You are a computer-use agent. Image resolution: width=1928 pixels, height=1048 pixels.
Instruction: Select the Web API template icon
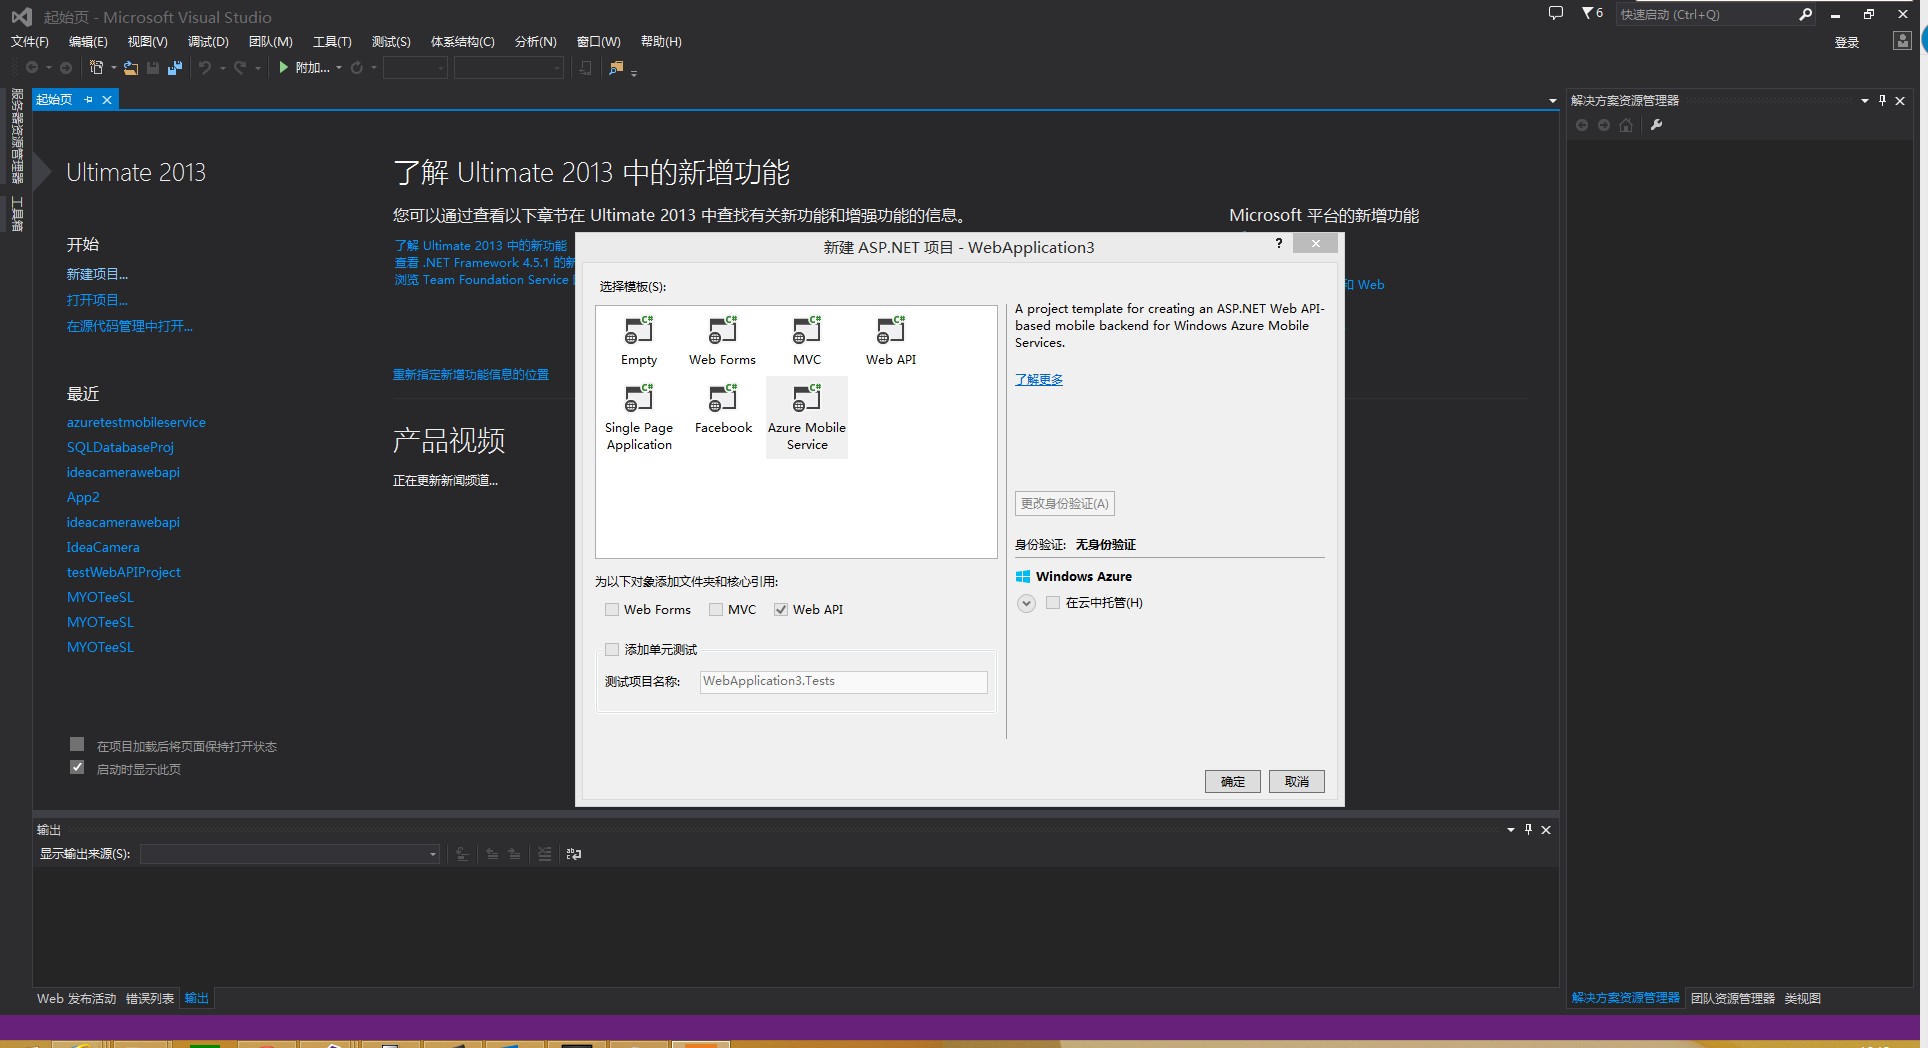891,330
